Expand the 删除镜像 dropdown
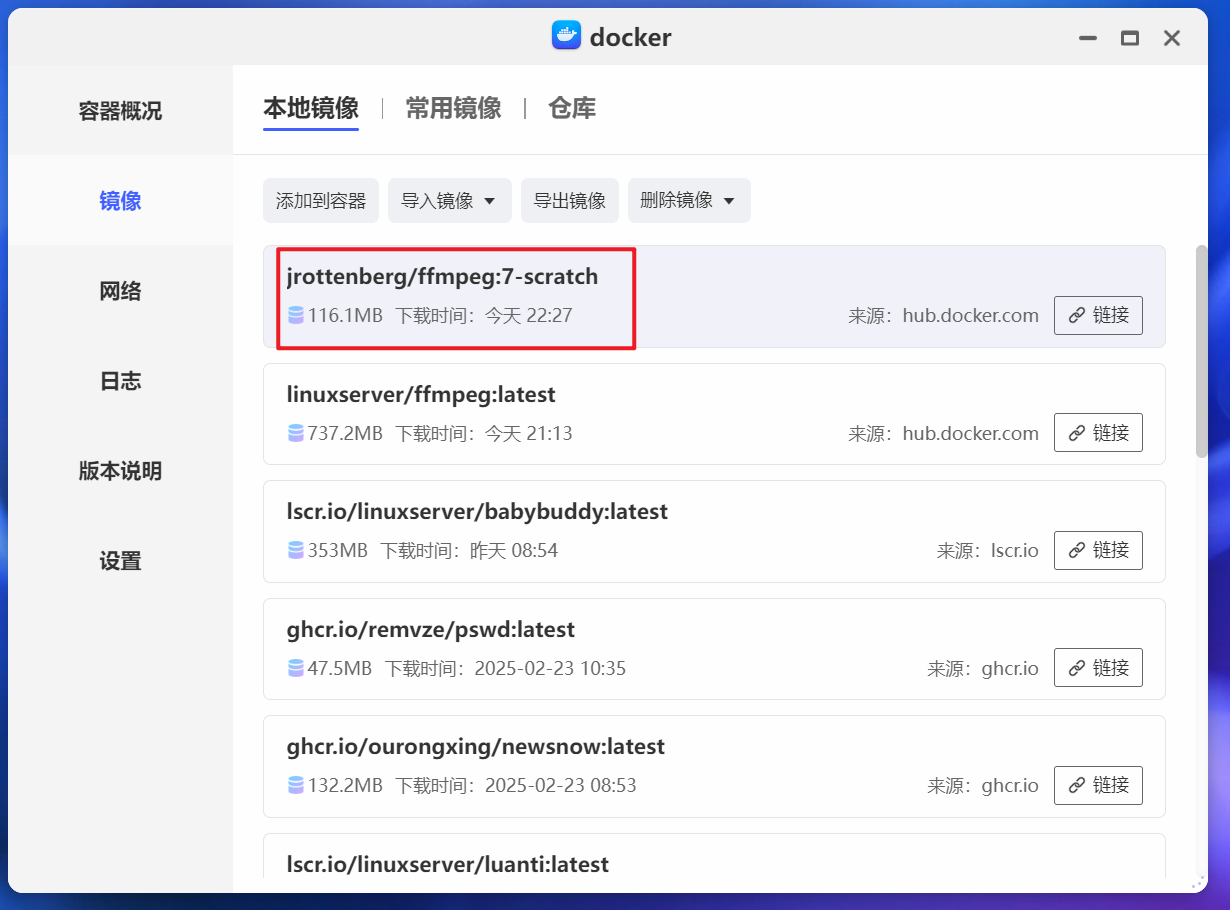 [x=689, y=201]
